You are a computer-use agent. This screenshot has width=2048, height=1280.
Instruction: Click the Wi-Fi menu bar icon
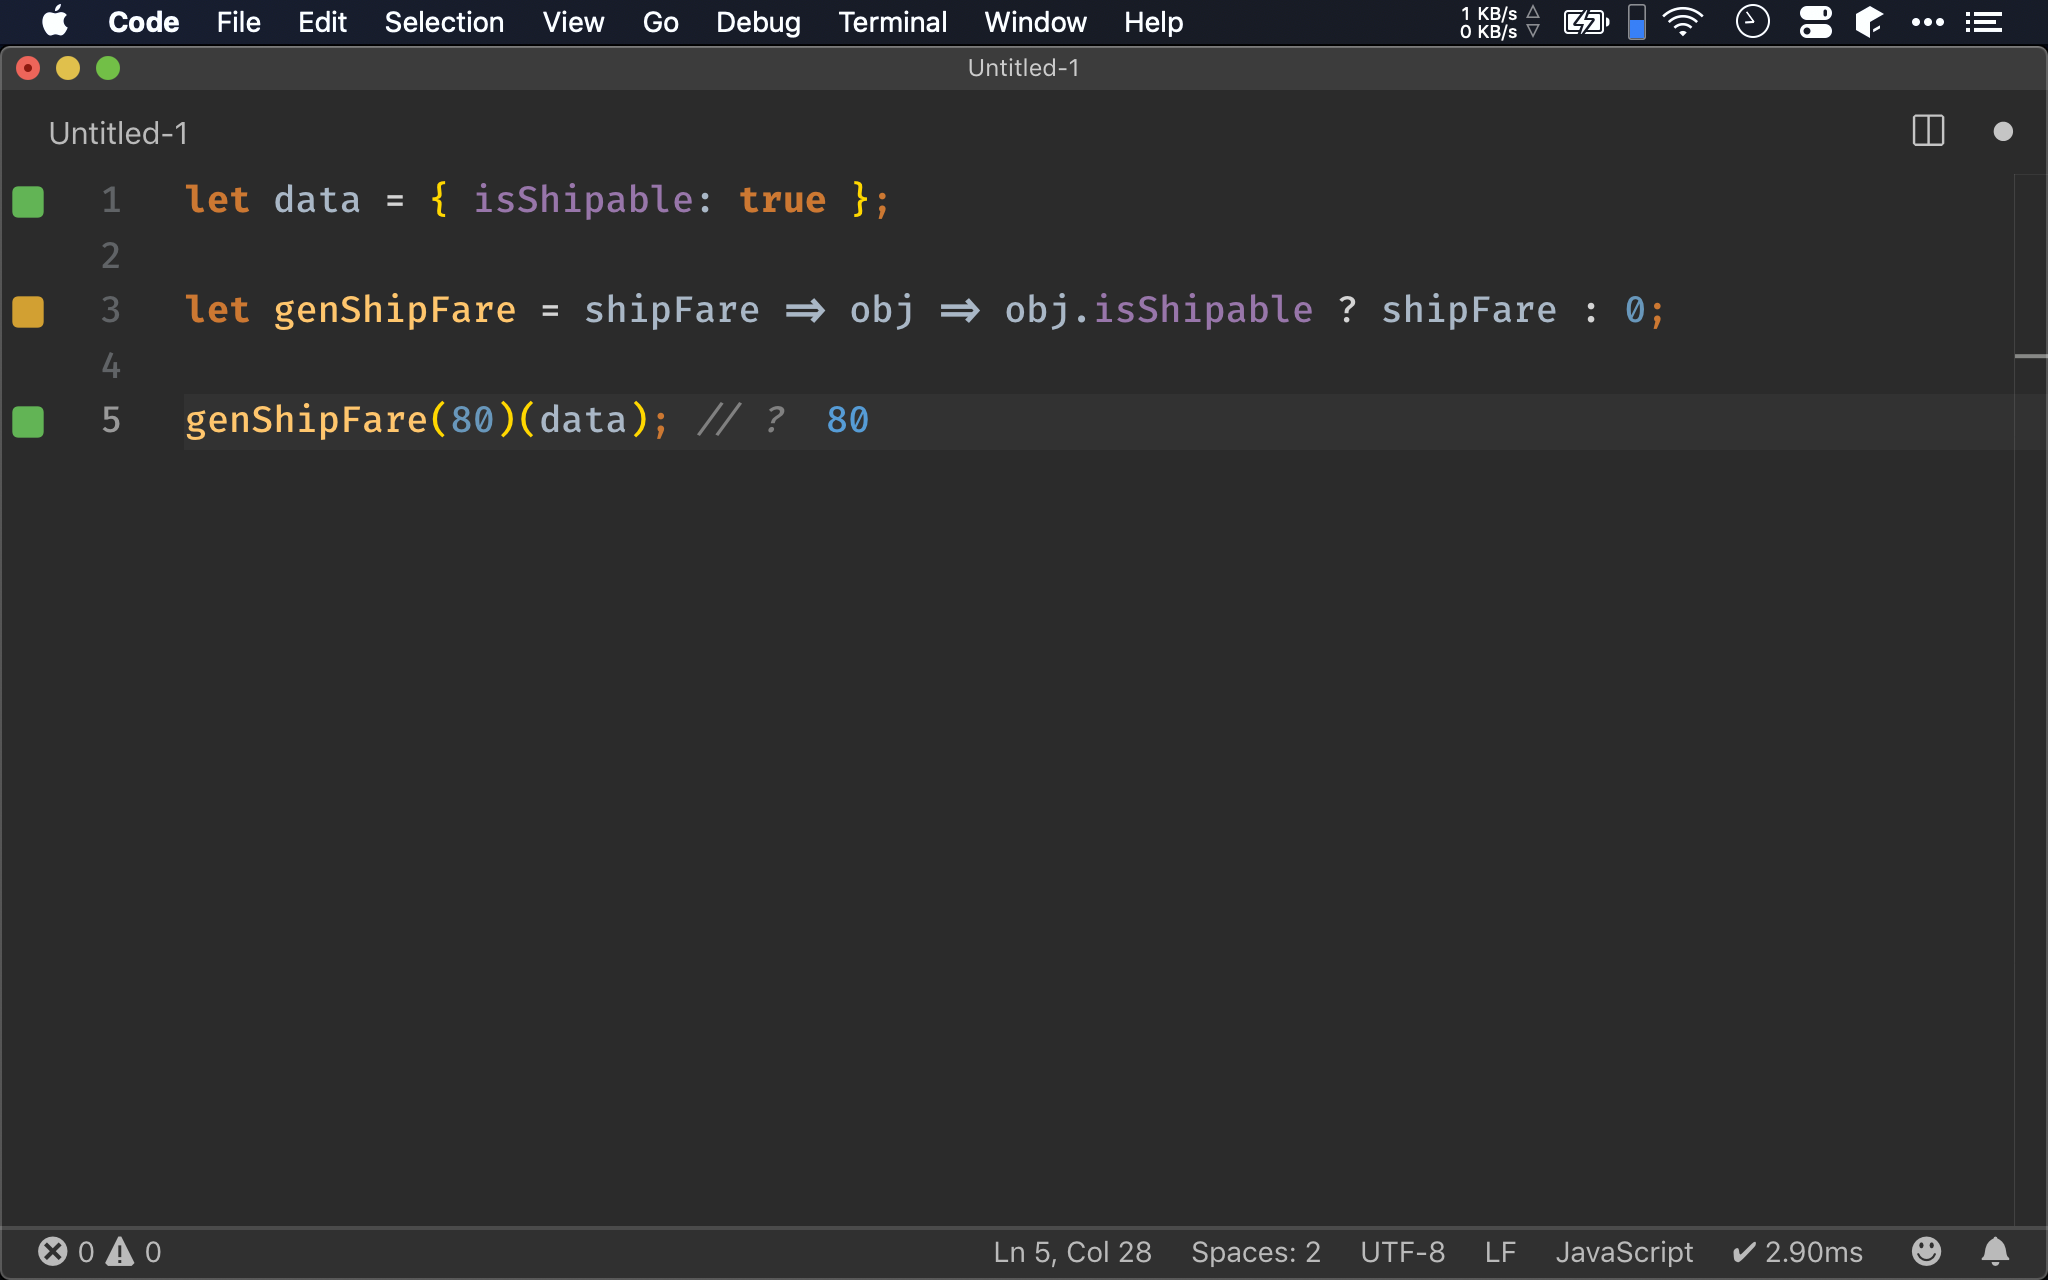pos(1683,21)
